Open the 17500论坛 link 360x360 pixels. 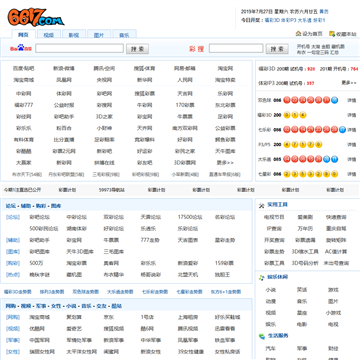click(x=190, y=217)
